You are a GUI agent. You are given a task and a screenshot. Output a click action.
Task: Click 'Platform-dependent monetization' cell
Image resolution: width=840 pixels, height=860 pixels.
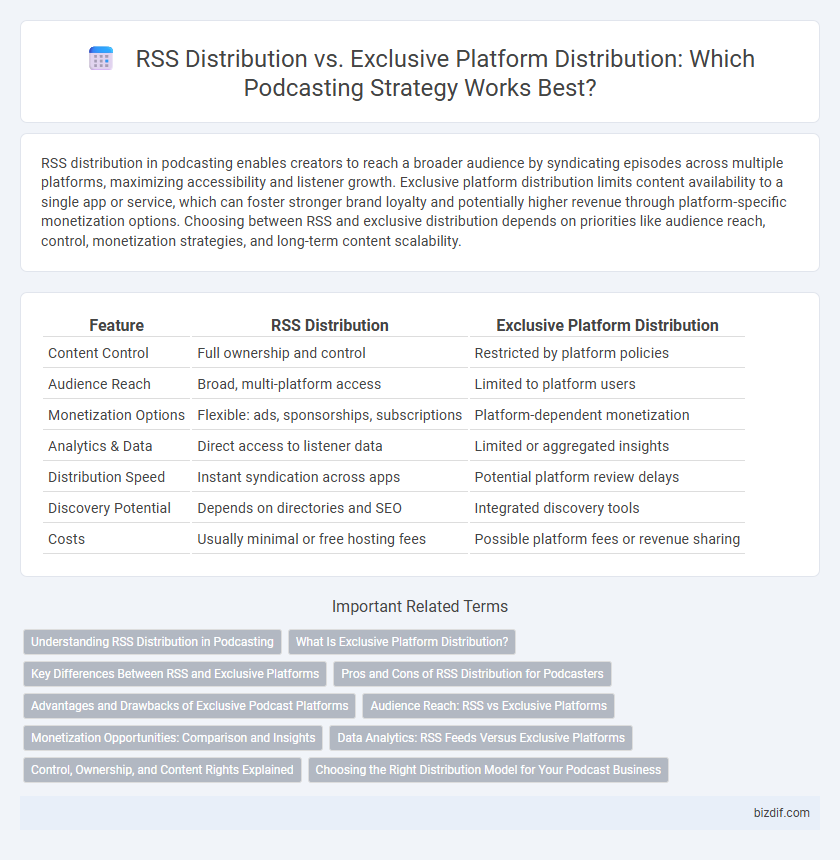coord(607,415)
